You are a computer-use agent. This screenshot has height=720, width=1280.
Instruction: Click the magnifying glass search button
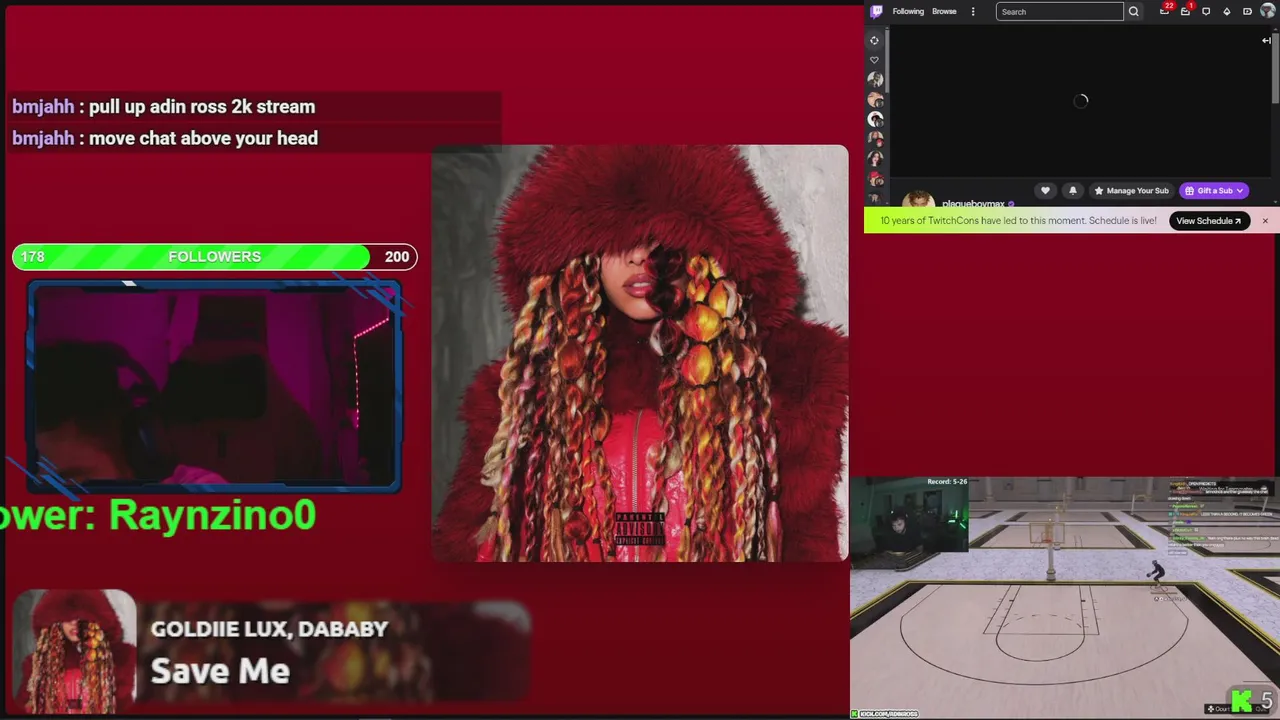click(x=1133, y=11)
